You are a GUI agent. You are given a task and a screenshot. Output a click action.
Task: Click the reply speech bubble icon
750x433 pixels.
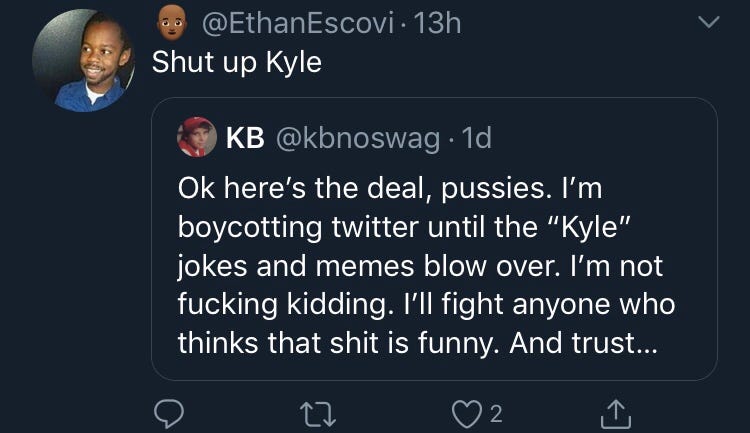[169, 411]
